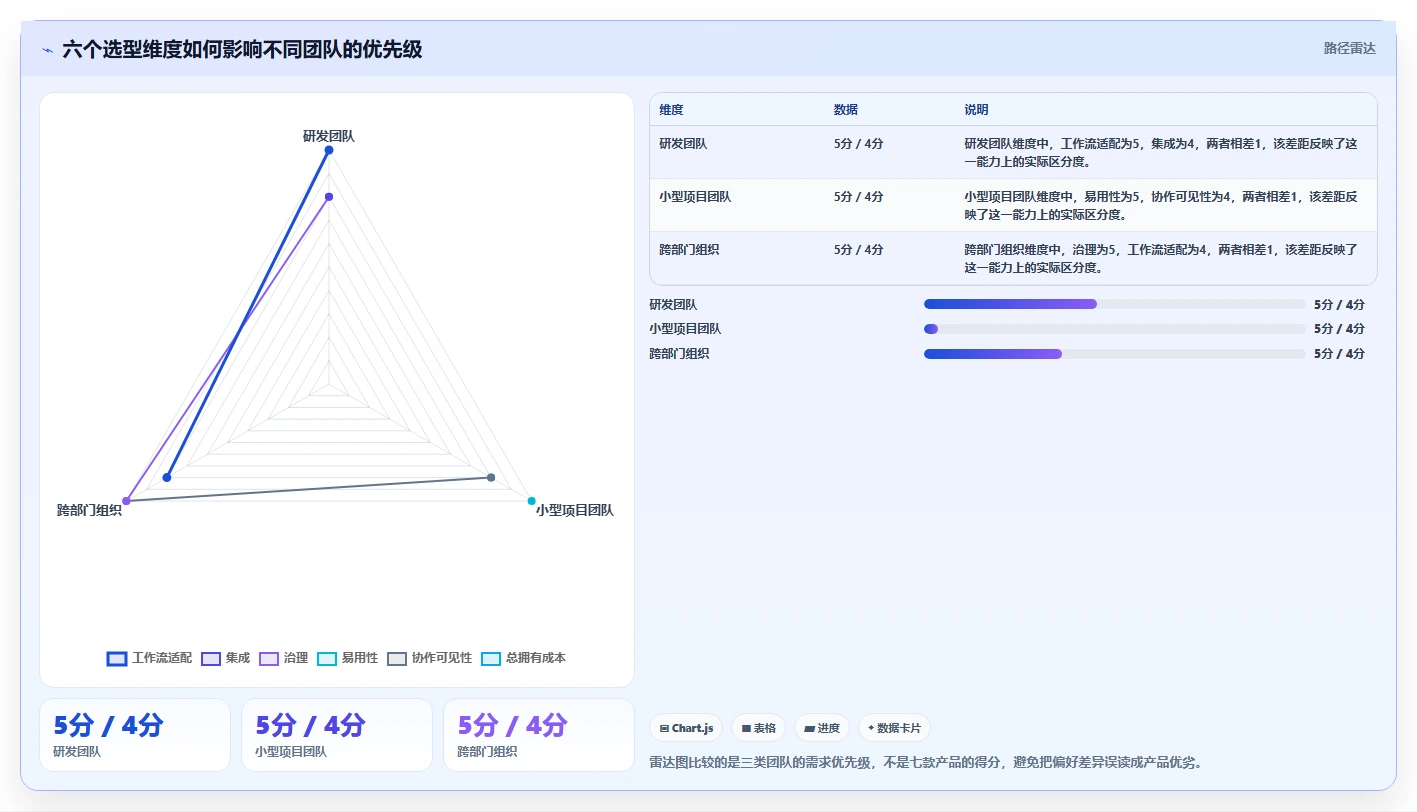
Task: Click the 表格 tag chip
Action: pyautogui.click(x=759, y=728)
